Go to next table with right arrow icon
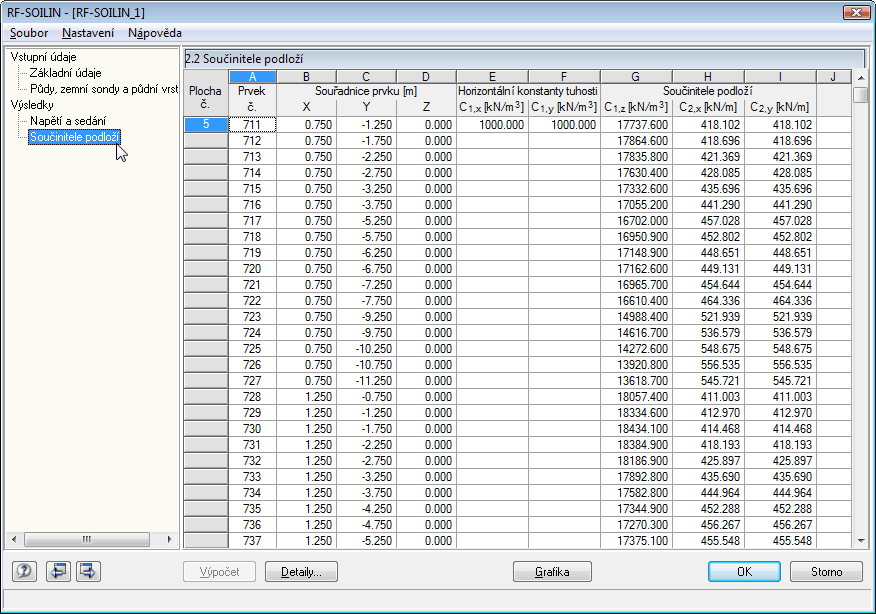The width and height of the screenshot is (876, 614). 88,571
